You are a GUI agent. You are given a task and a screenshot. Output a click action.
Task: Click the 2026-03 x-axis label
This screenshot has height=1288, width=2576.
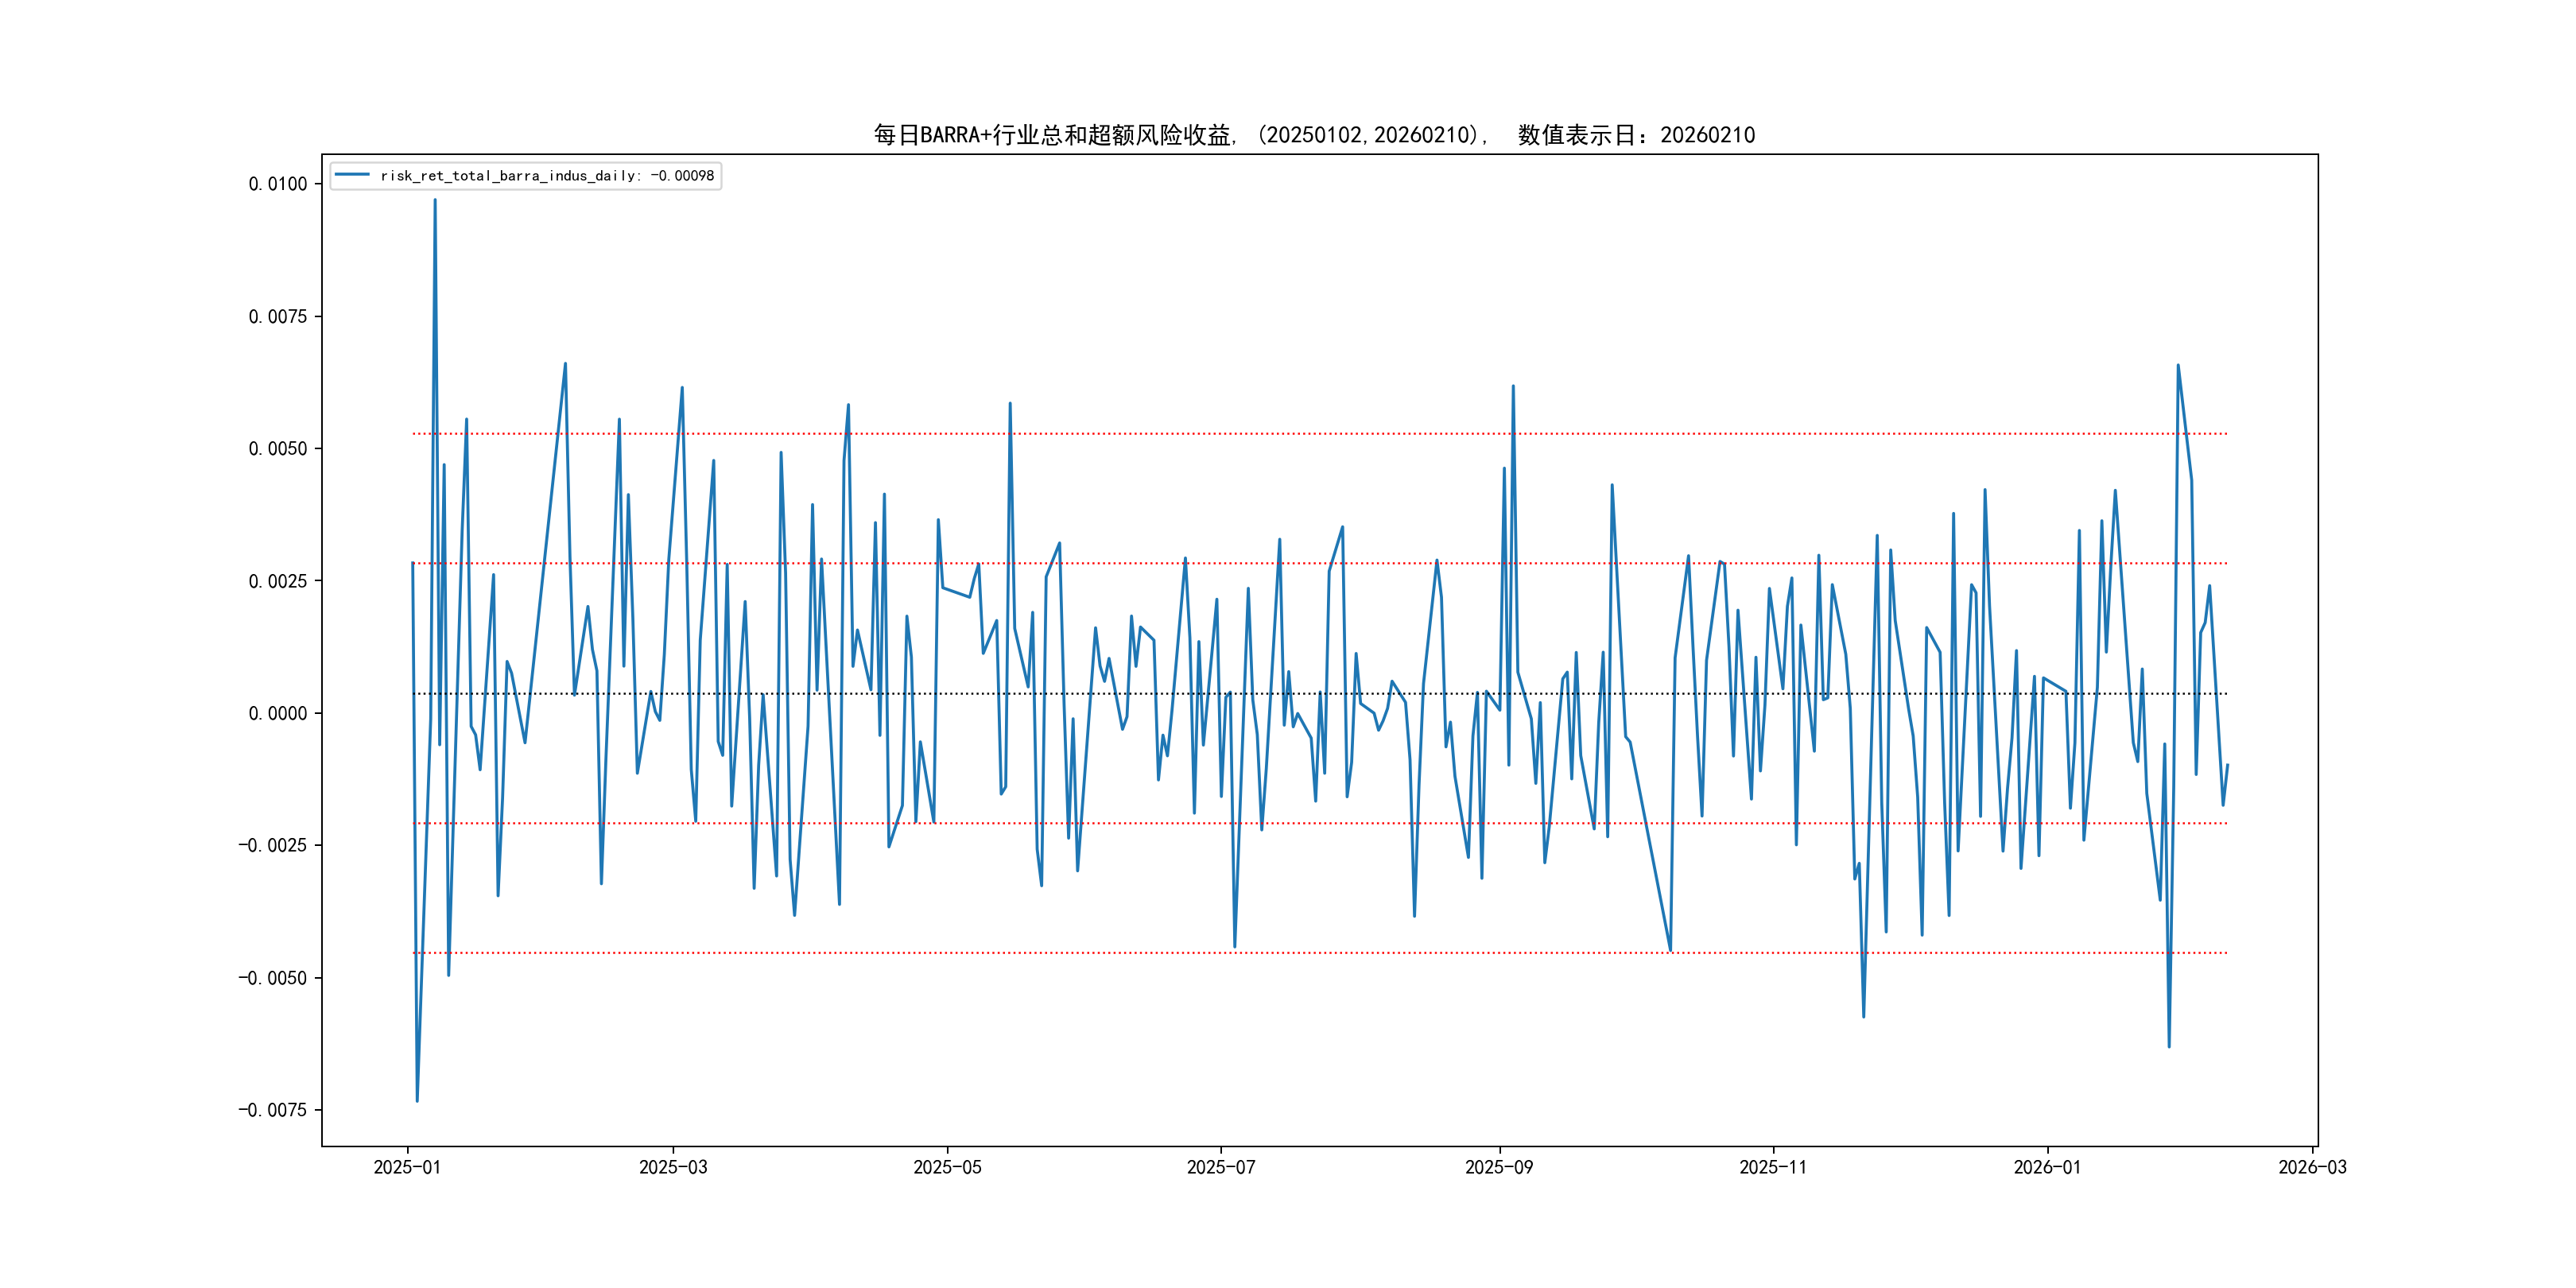tap(2311, 1167)
